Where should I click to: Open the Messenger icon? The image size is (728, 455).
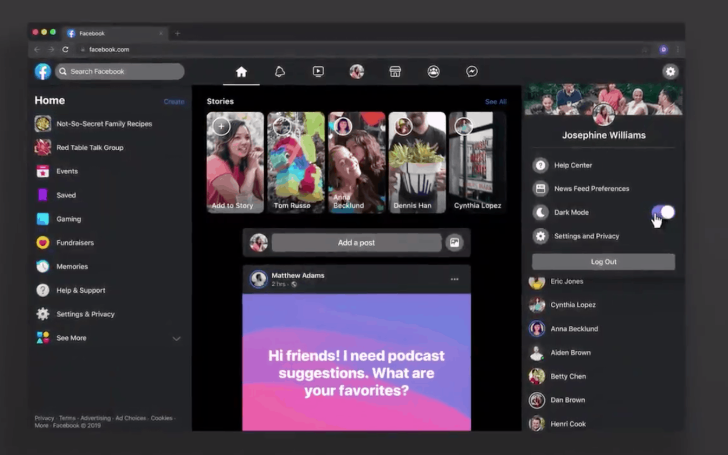[x=472, y=72]
